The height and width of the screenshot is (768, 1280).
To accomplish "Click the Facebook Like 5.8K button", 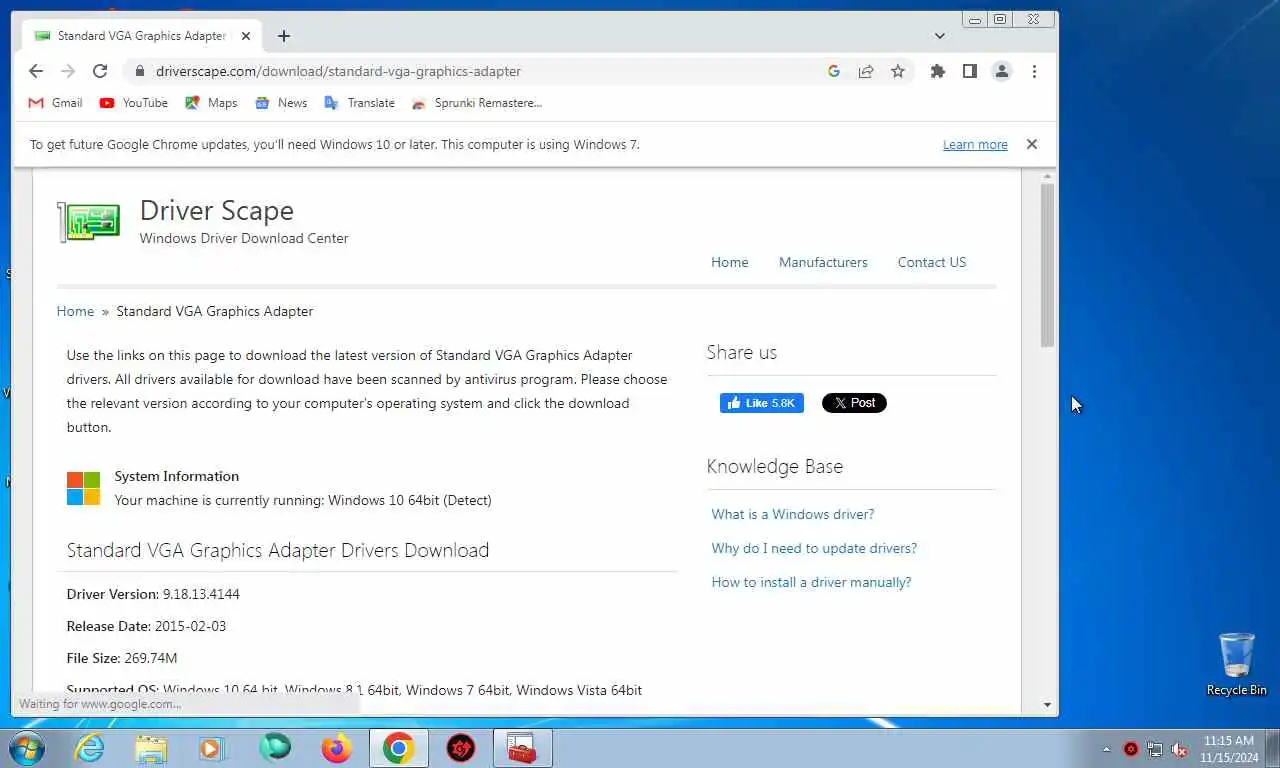I will point(762,403).
